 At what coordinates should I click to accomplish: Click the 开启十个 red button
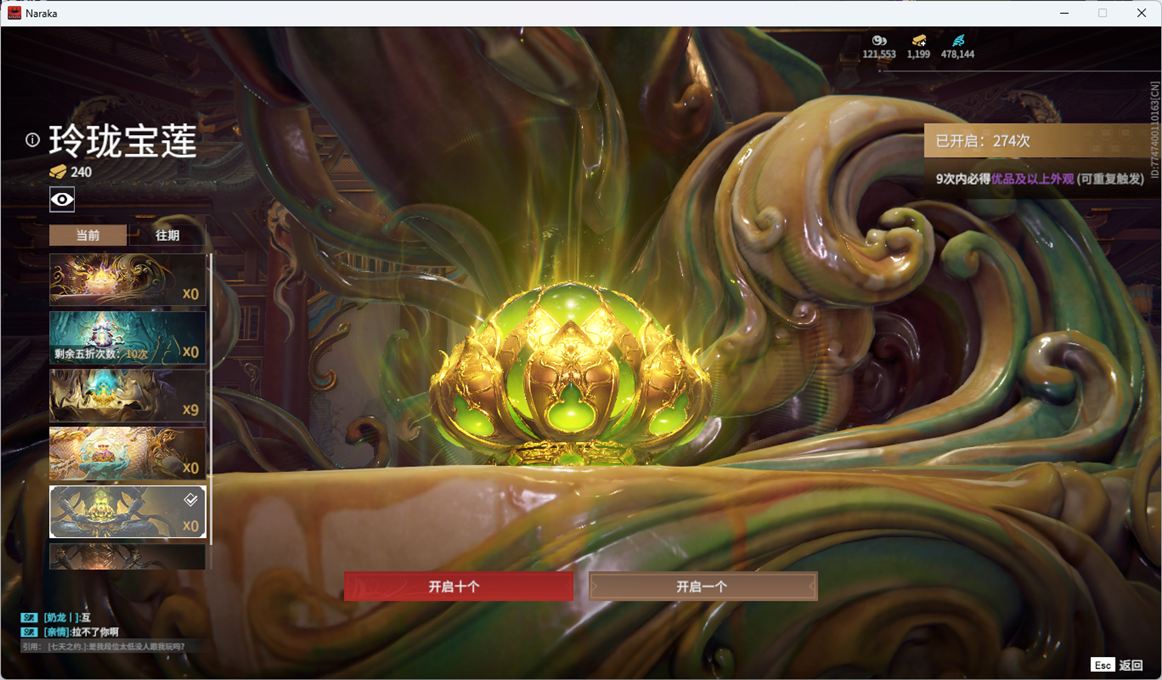[x=458, y=586]
